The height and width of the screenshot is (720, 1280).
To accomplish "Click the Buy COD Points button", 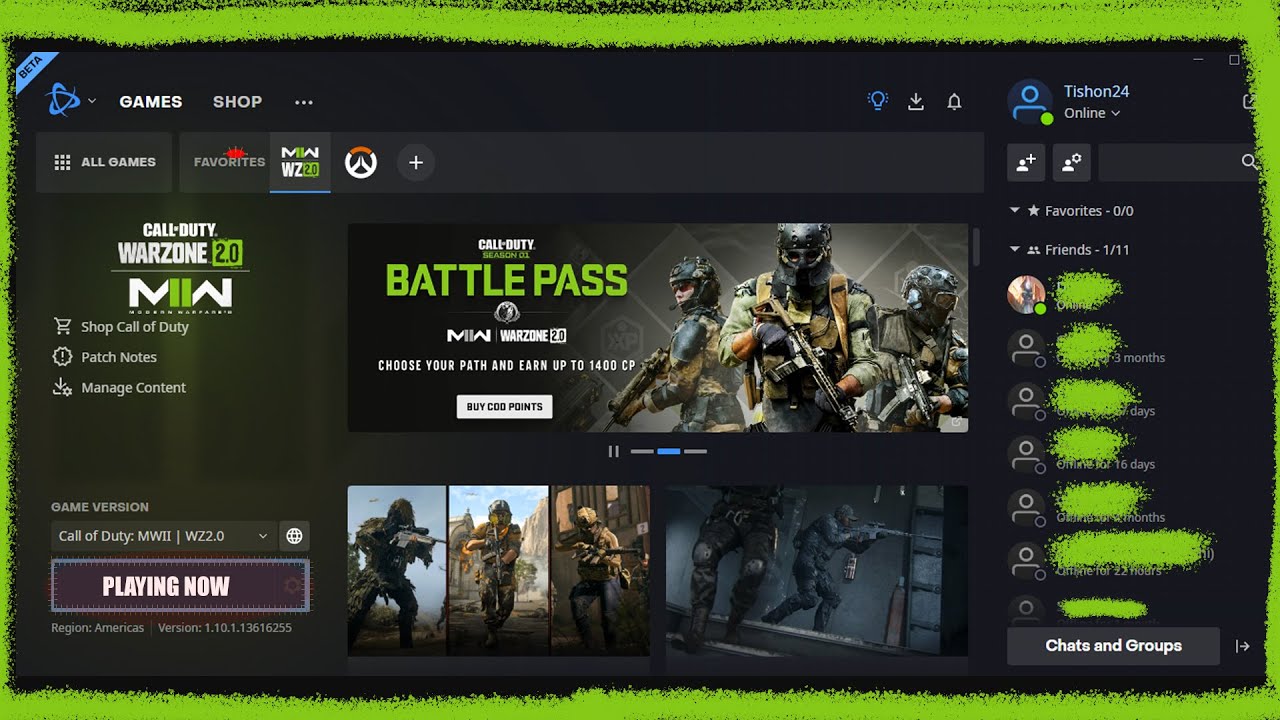I will tap(504, 407).
